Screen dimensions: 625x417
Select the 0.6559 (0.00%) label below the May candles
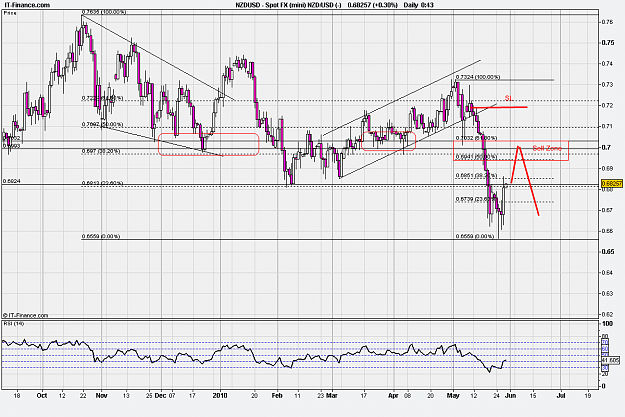(475, 236)
